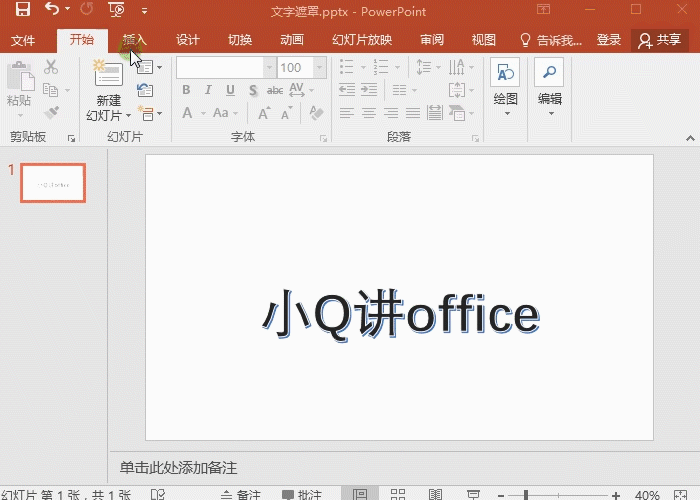Click the 告诉我 search box
Image resolution: width=700 pixels, height=500 pixels.
pyautogui.click(x=551, y=41)
